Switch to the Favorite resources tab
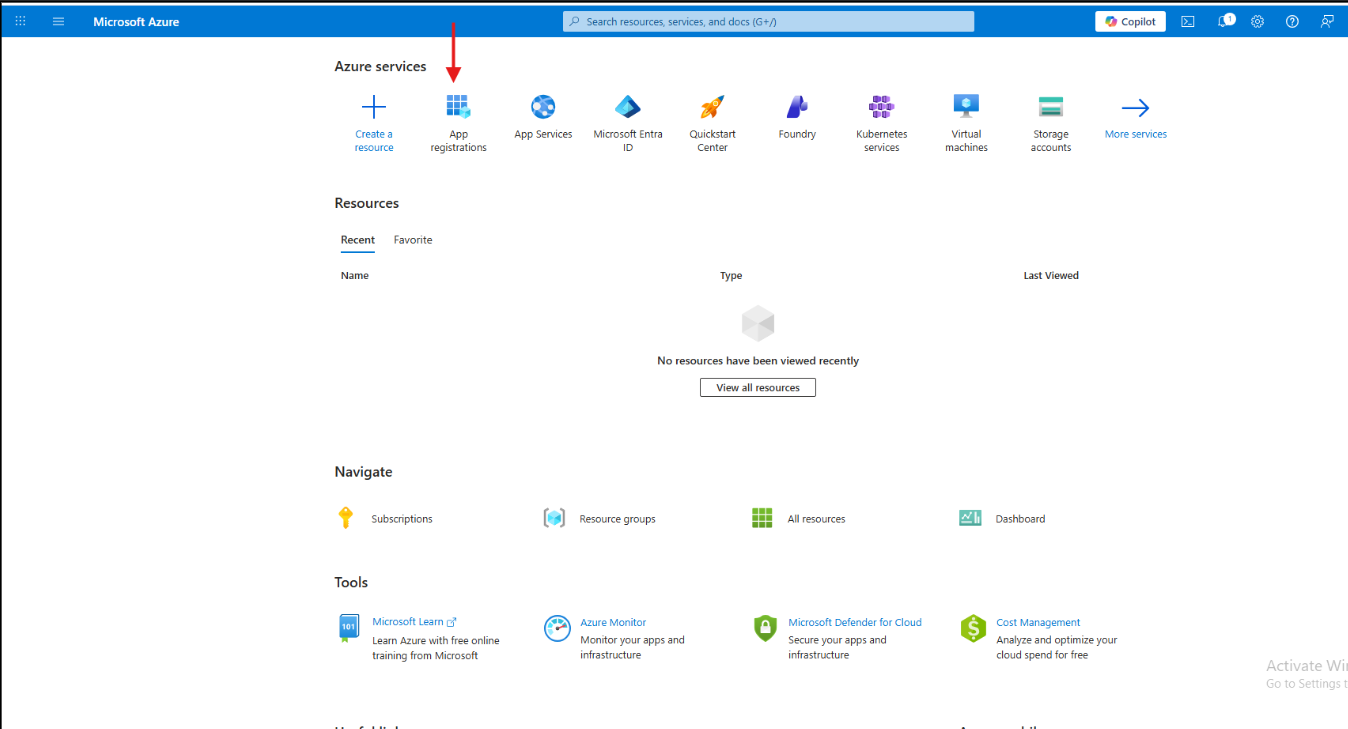1348x729 pixels. 413,240
